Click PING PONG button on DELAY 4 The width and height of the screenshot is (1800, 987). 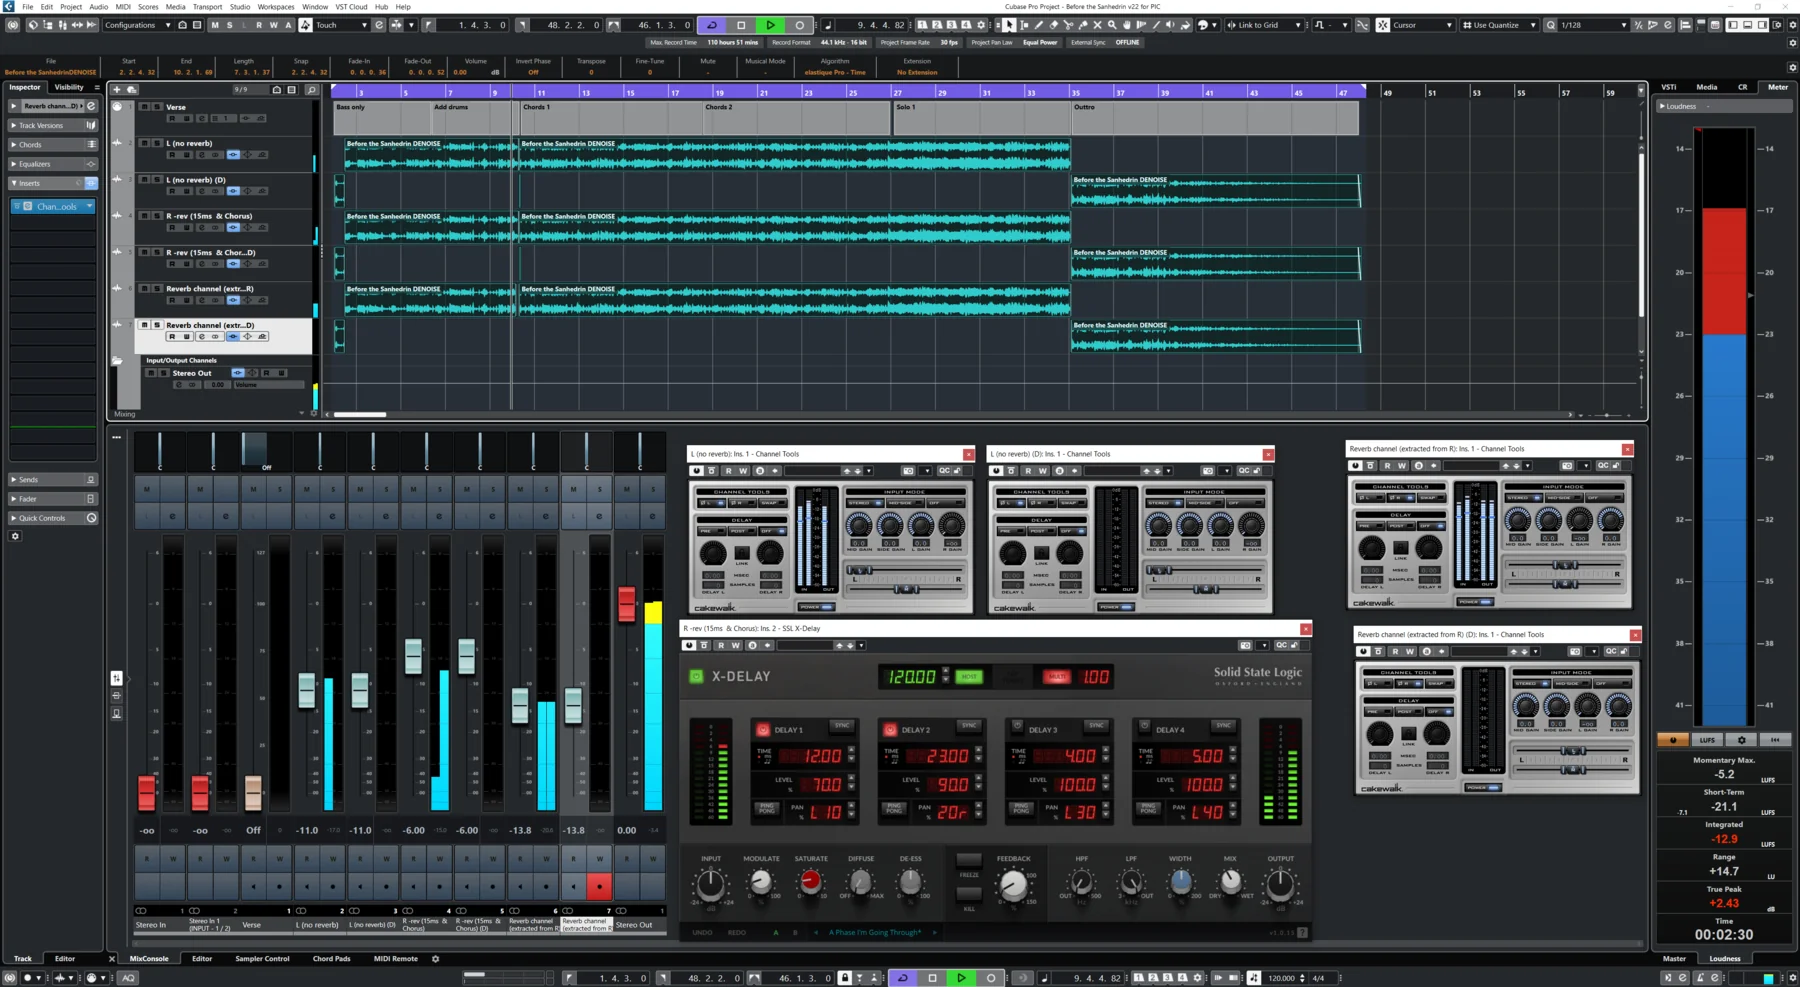[x=1148, y=808]
